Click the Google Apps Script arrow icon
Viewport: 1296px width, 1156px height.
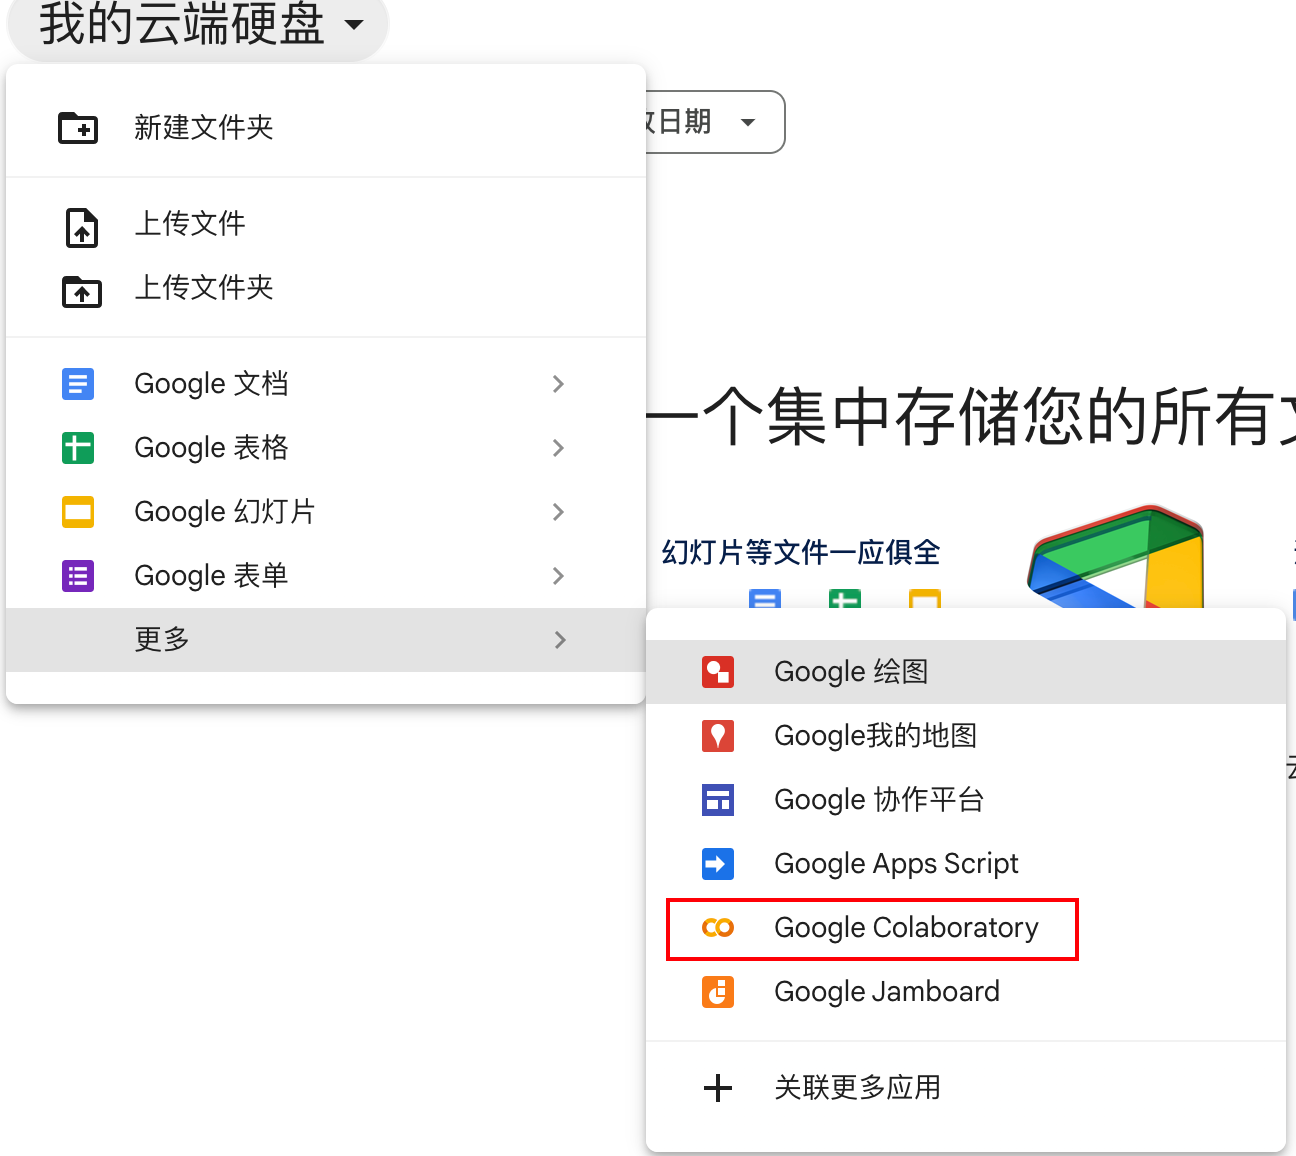[718, 864]
